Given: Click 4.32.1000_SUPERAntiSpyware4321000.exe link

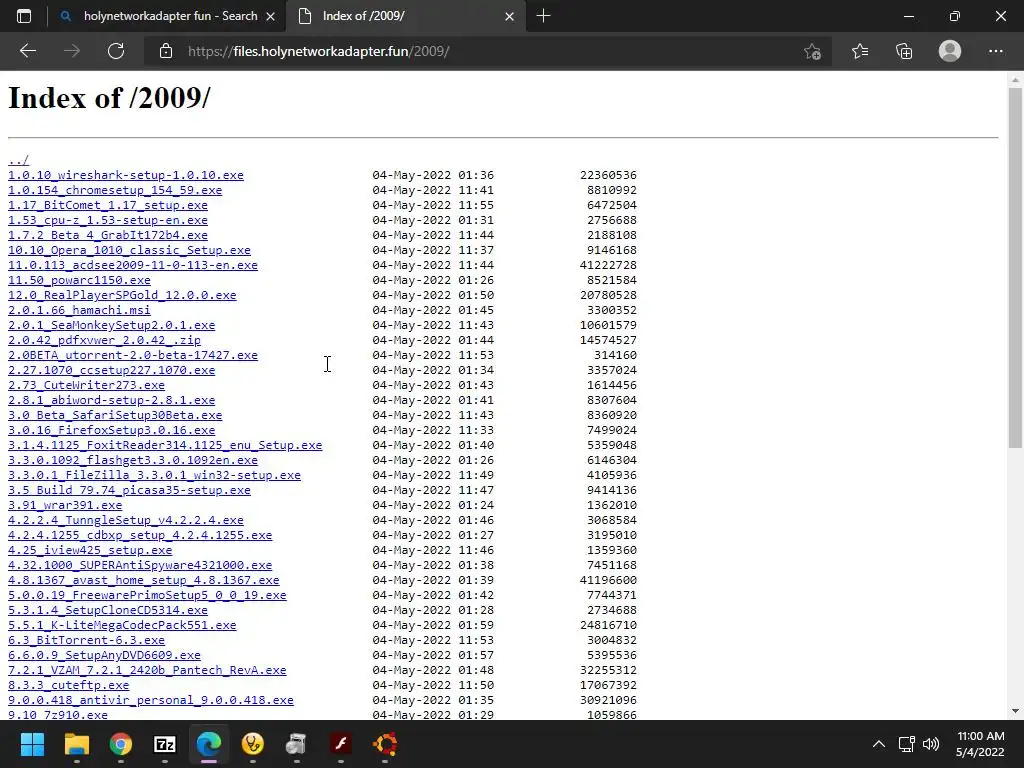Looking at the screenshot, I should (140, 566).
